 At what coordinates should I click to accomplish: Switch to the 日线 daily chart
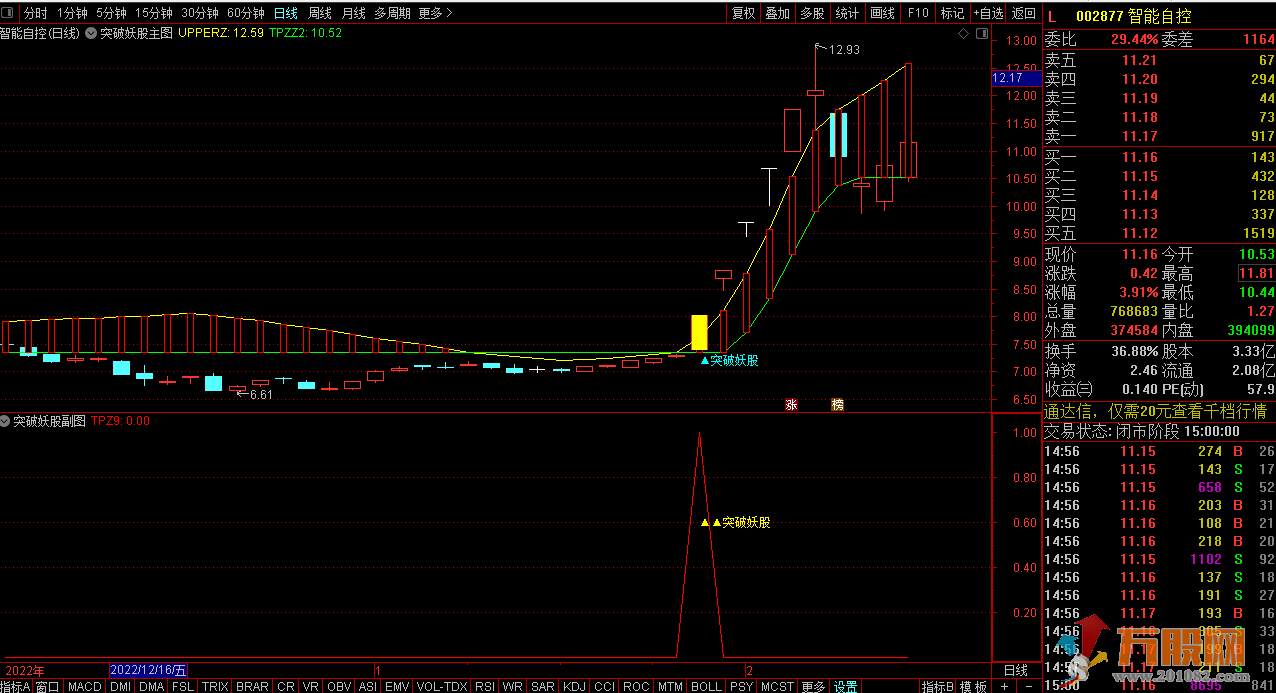tap(285, 13)
